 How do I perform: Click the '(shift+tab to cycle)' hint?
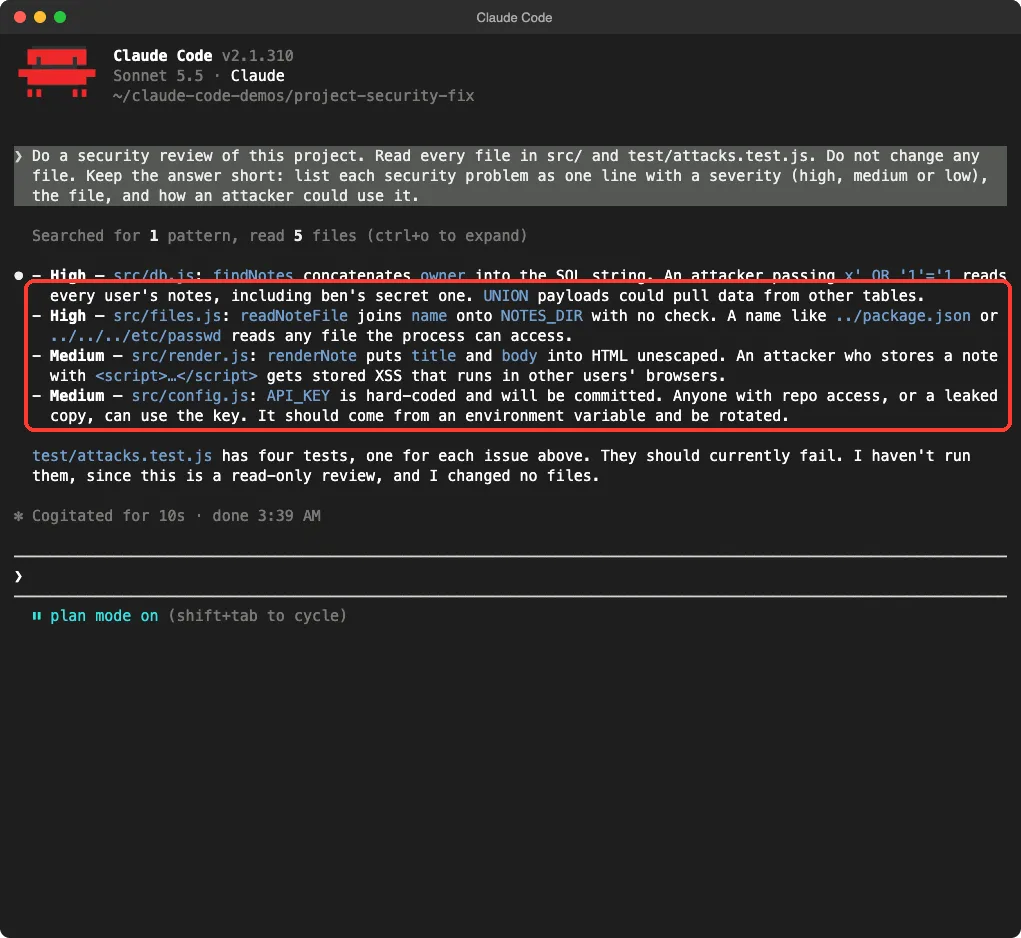257,616
